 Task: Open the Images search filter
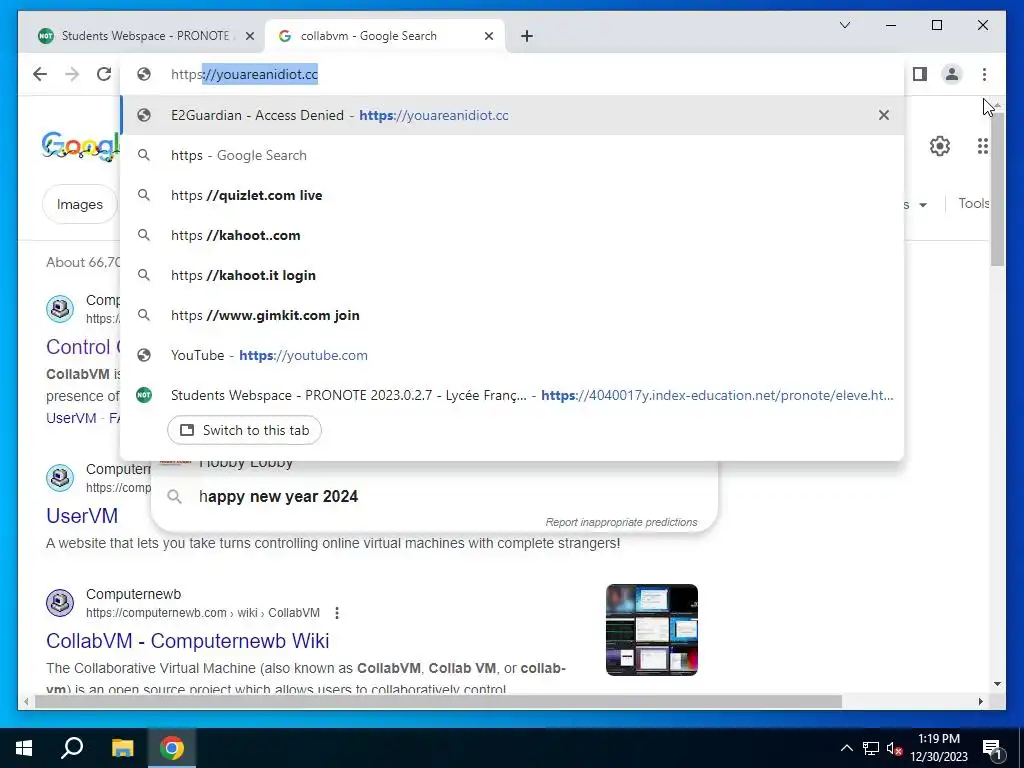(80, 204)
